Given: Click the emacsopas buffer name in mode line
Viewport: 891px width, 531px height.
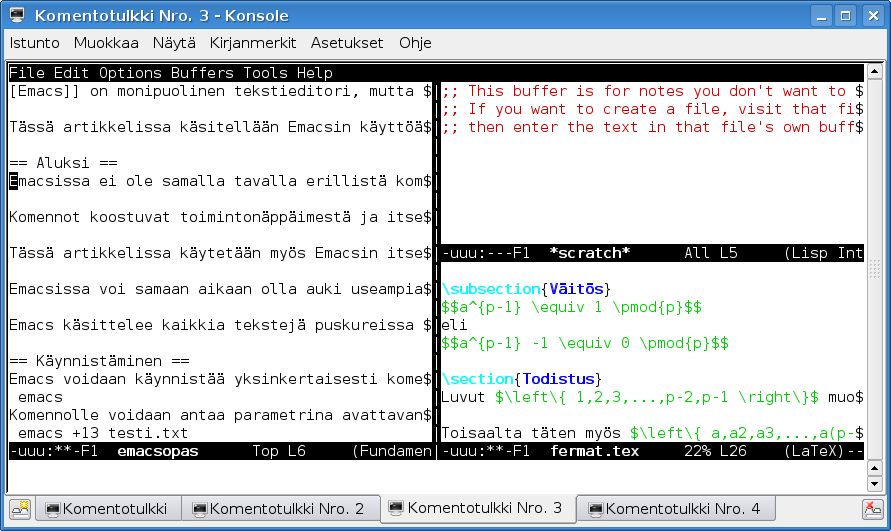Looking at the screenshot, I should 157,452.
